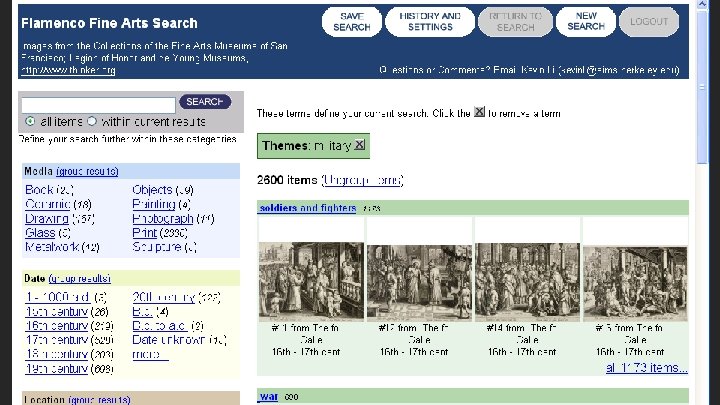
Task: Filter by Media: Photograph
Action: 163,219
